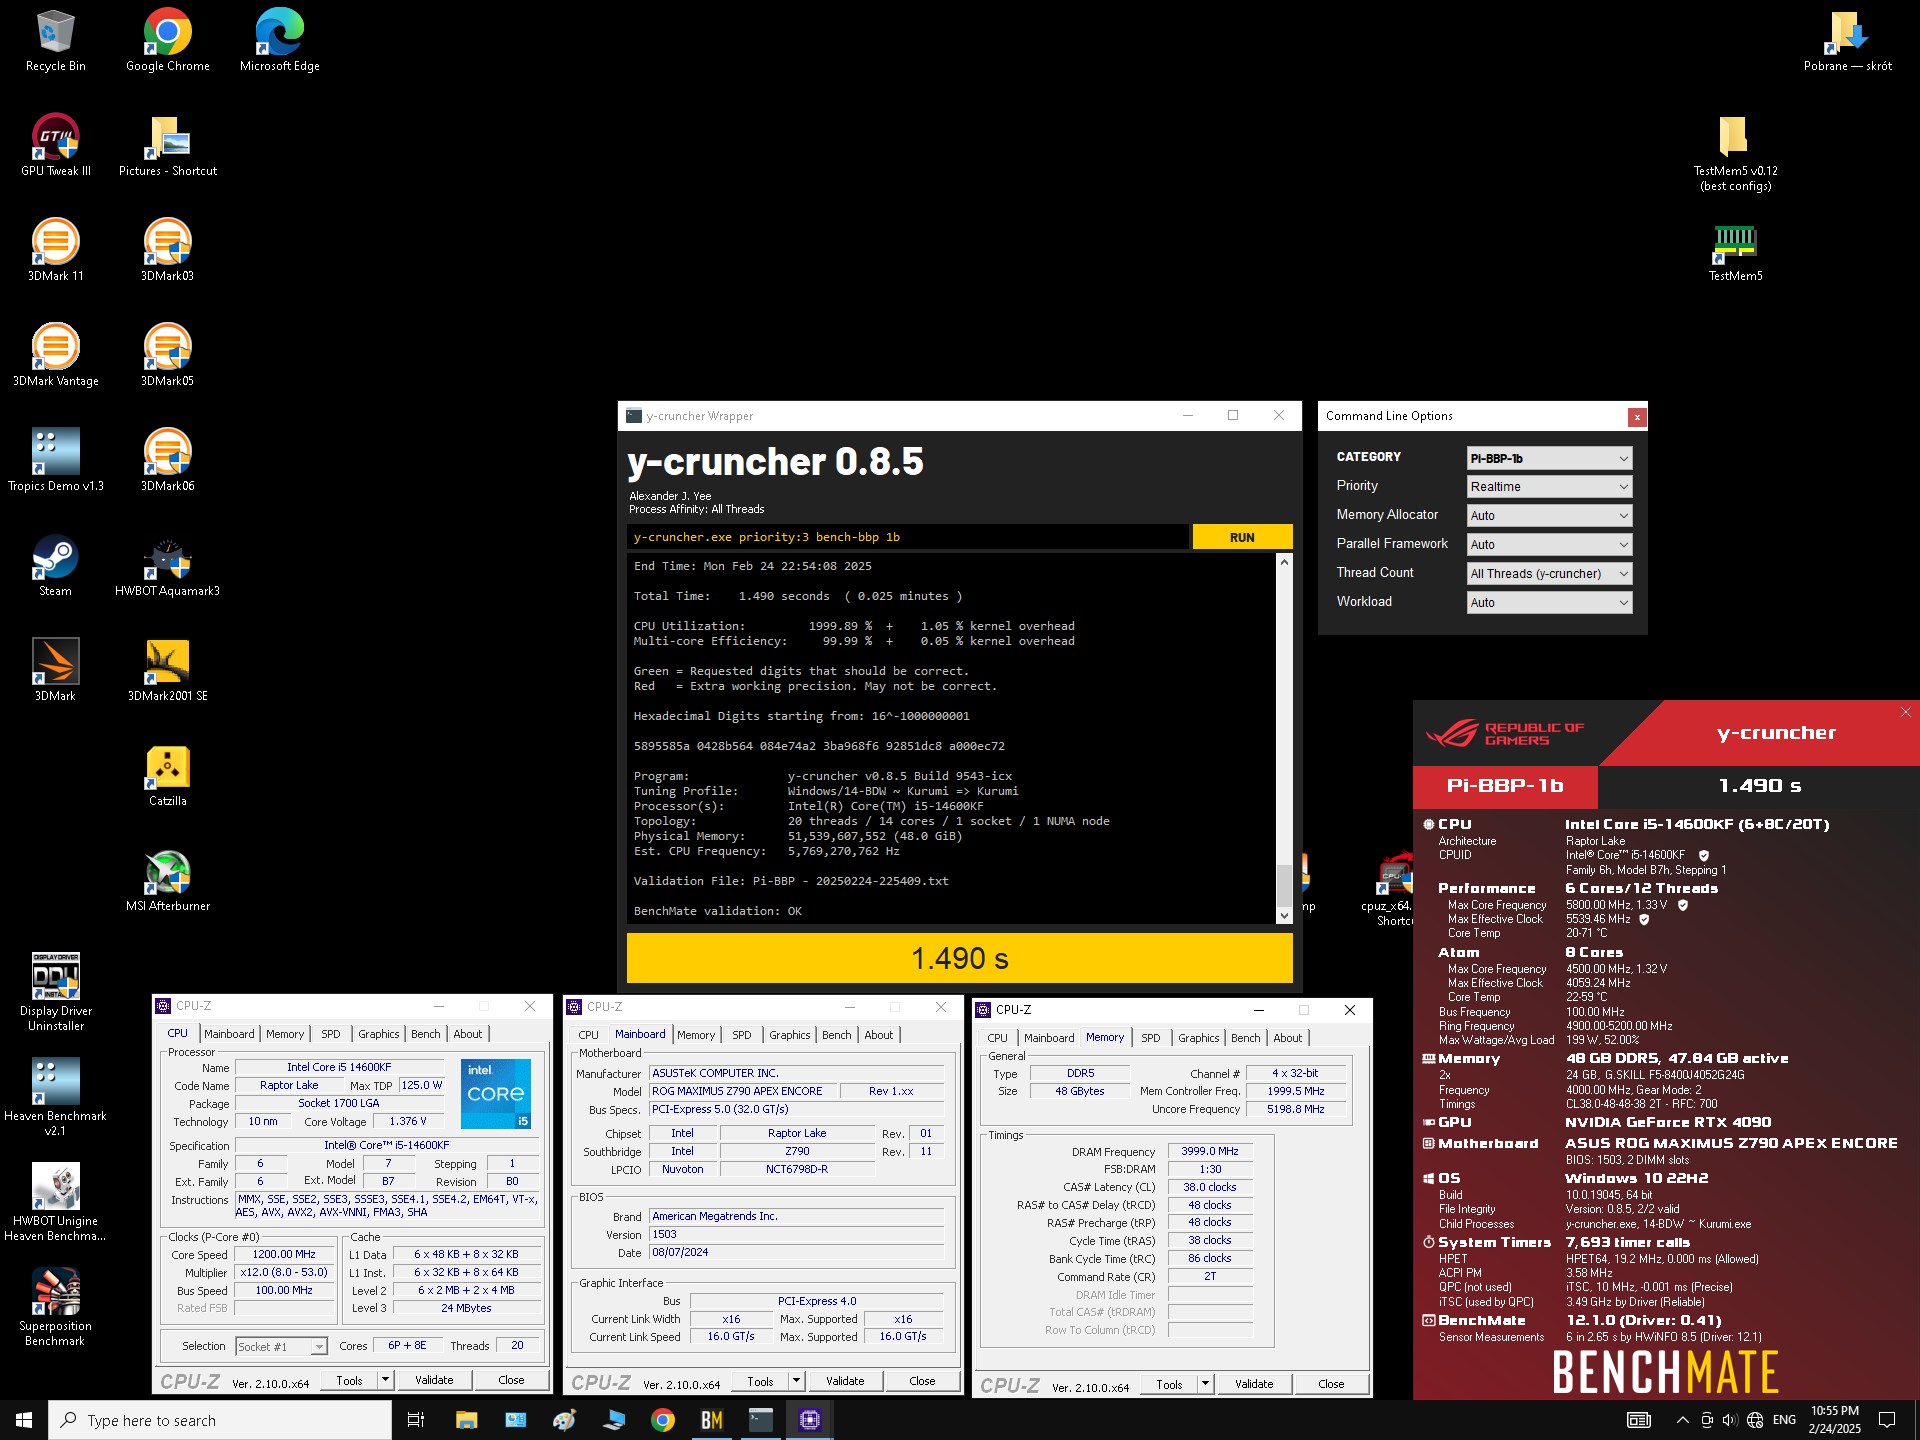Open the Socket #1 selection dropdown
Image resolution: width=1920 pixels, height=1440 pixels.
pos(281,1346)
